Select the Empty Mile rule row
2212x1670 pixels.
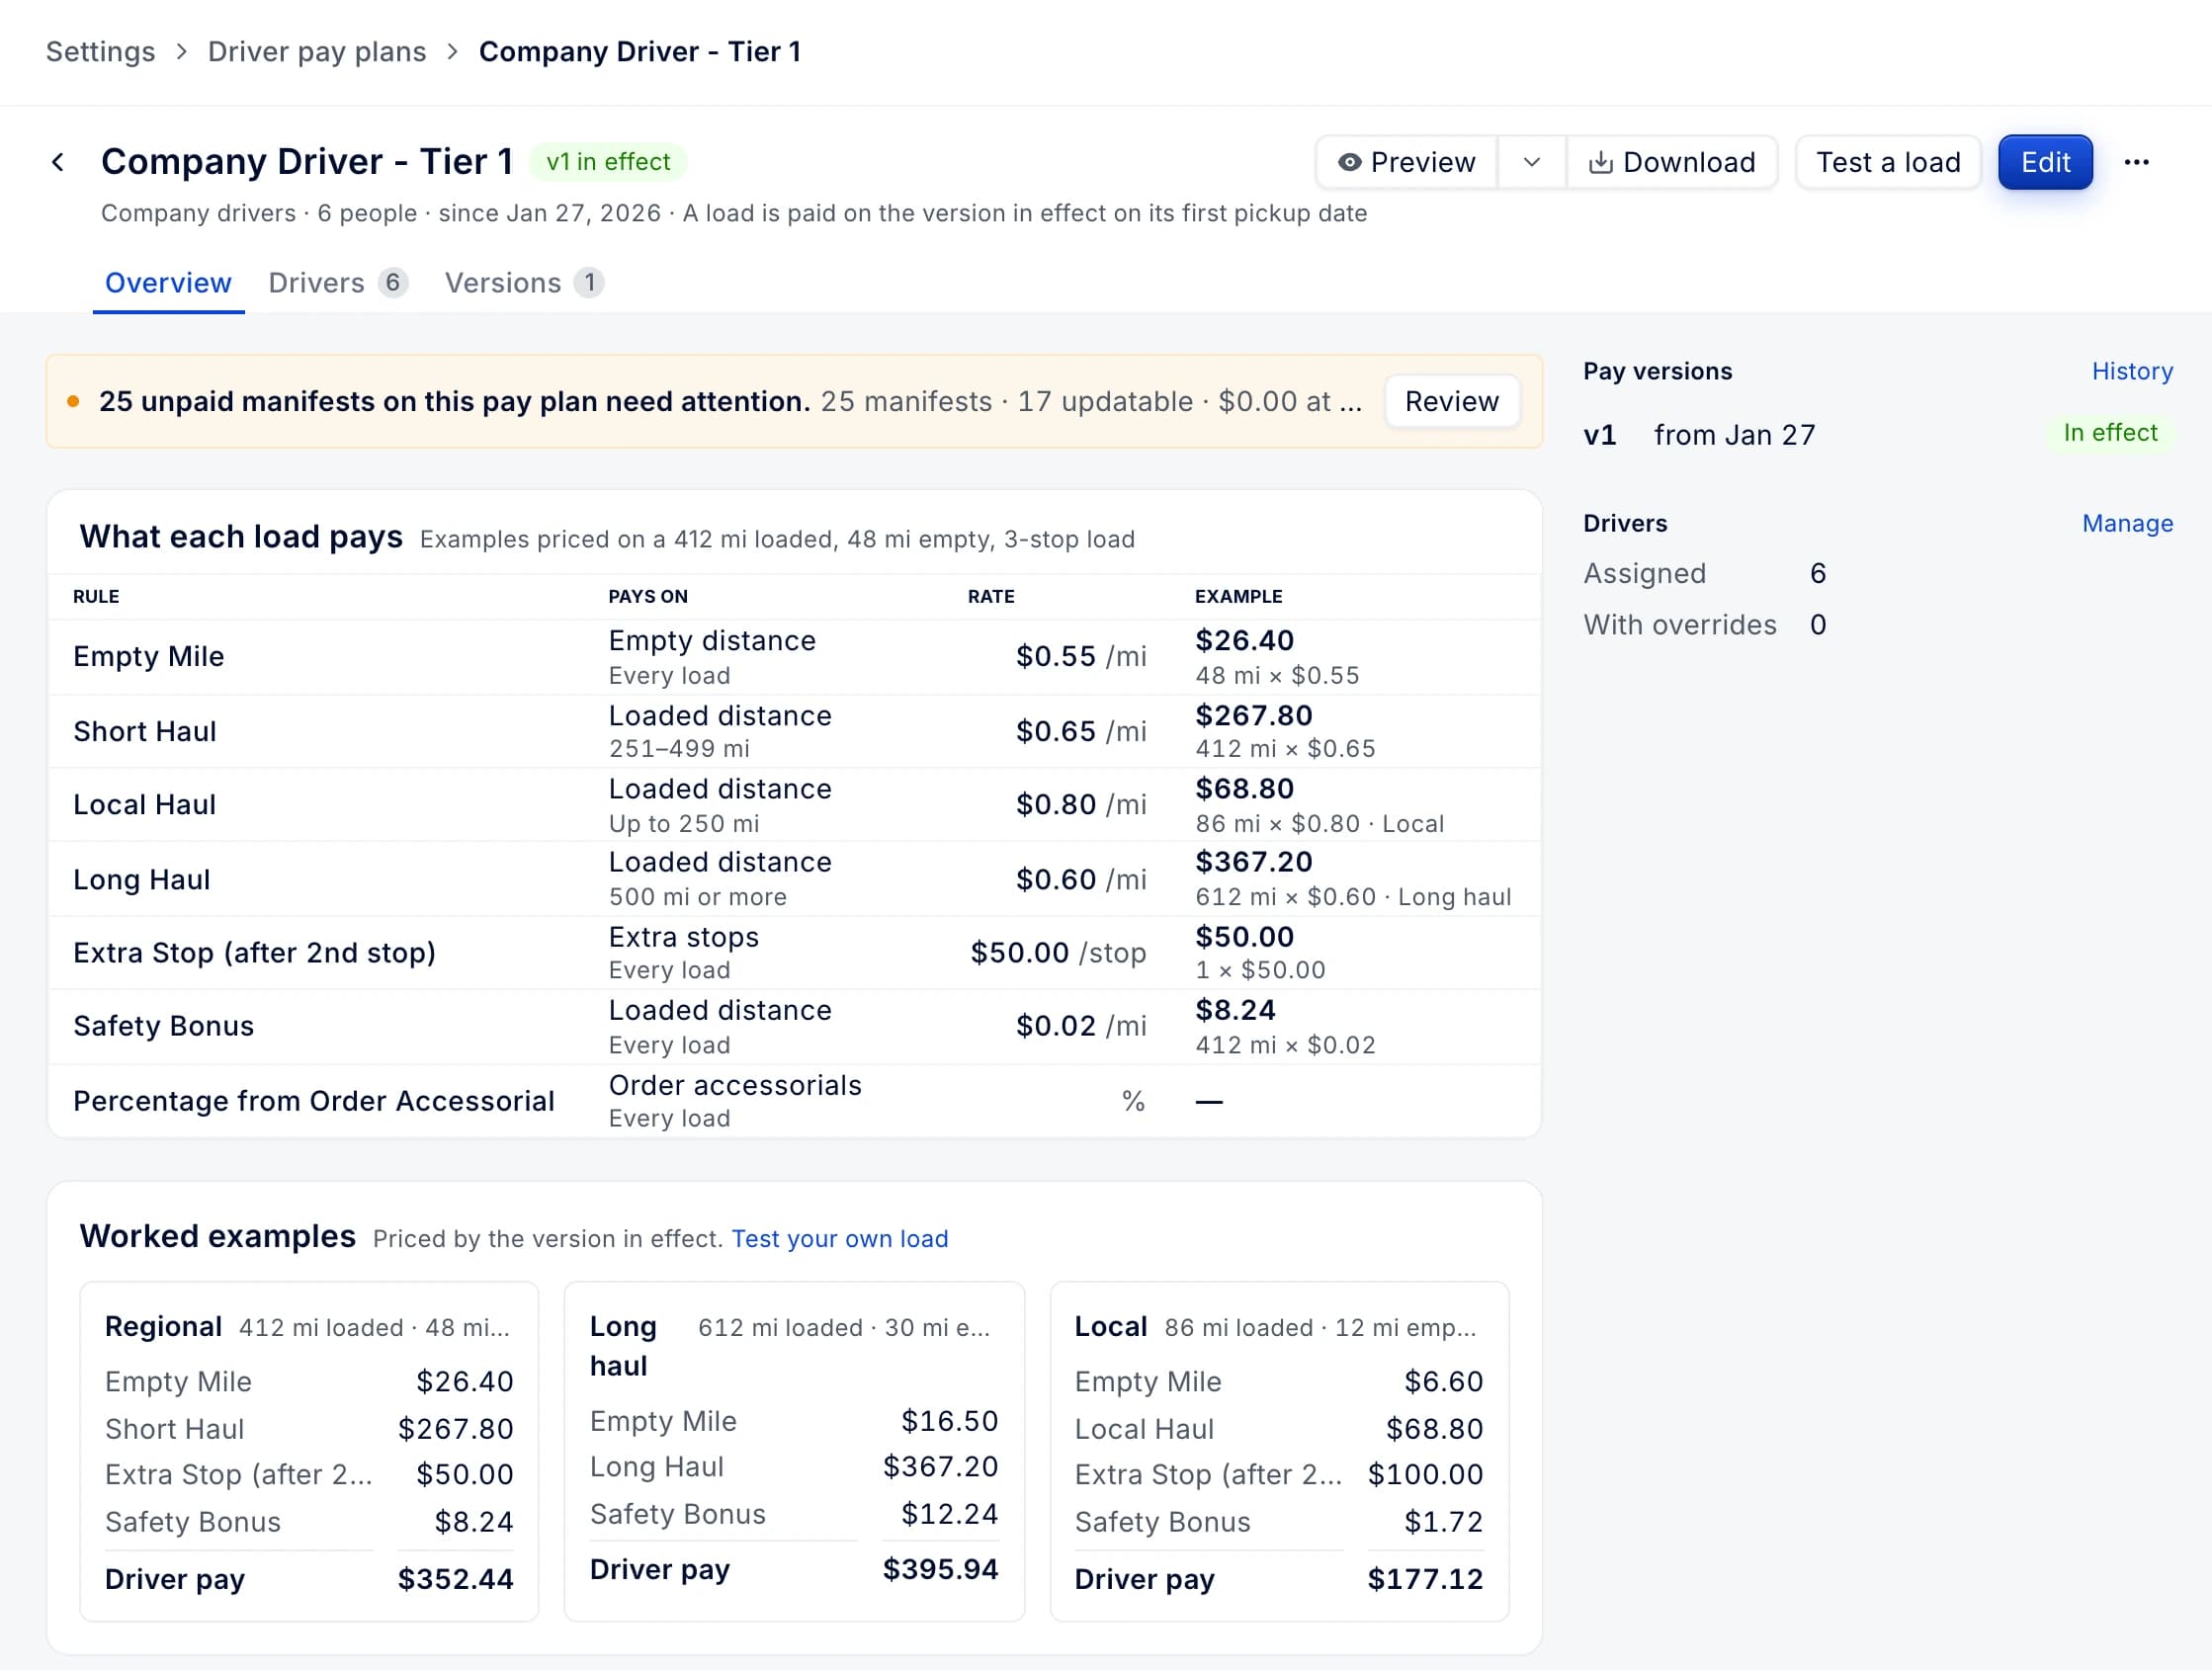click(x=795, y=657)
